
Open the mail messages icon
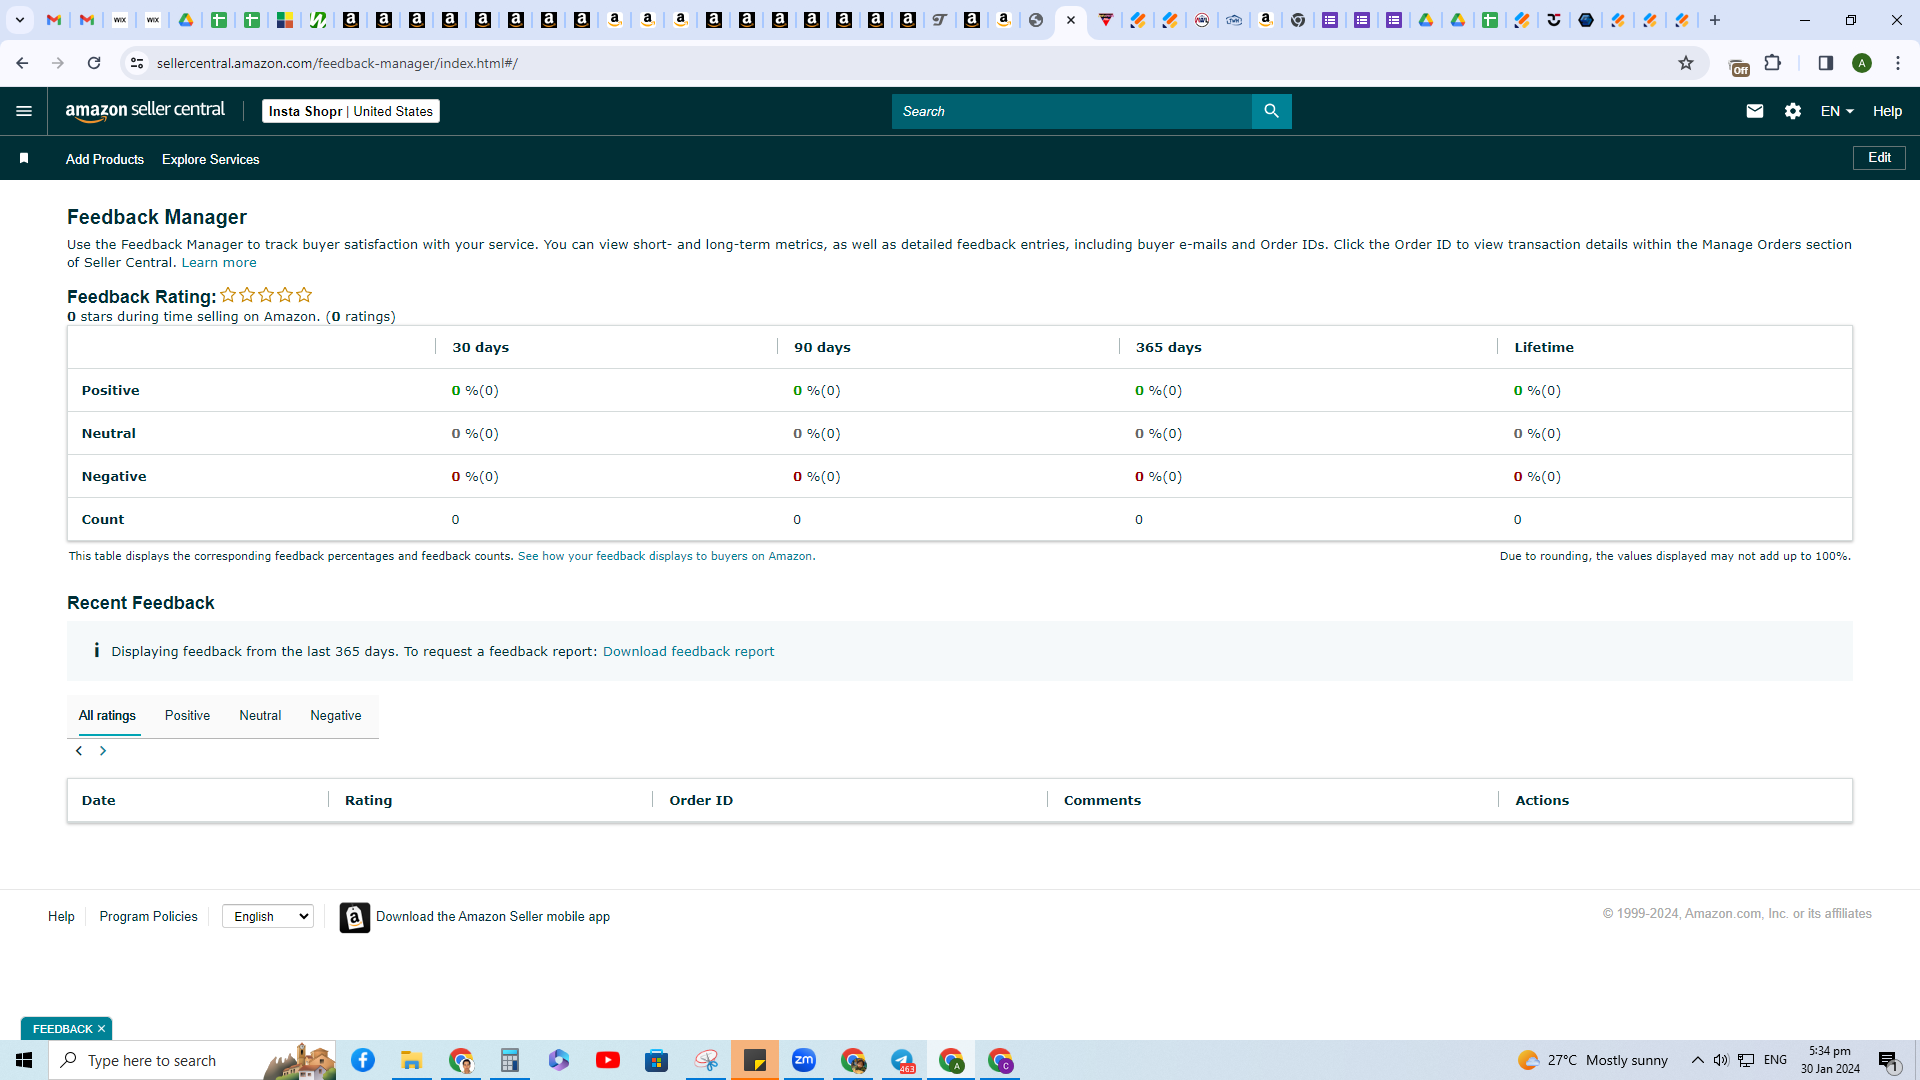click(x=1754, y=111)
